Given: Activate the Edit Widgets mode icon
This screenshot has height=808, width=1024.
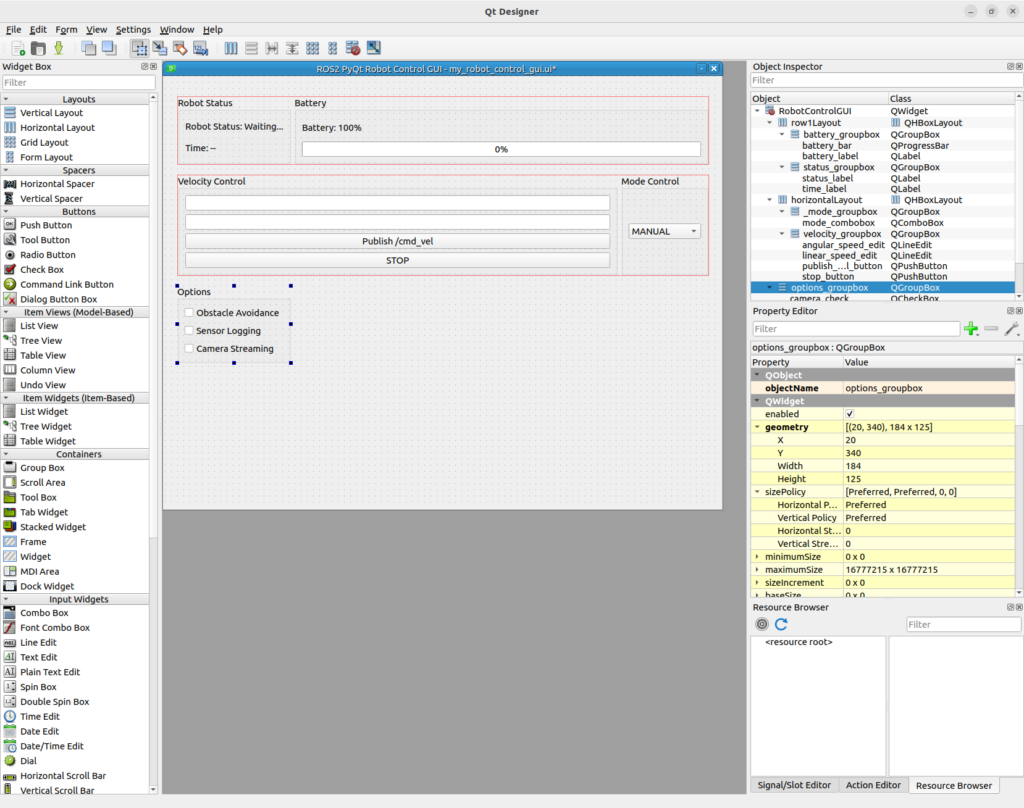Looking at the screenshot, I should click(x=139, y=48).
